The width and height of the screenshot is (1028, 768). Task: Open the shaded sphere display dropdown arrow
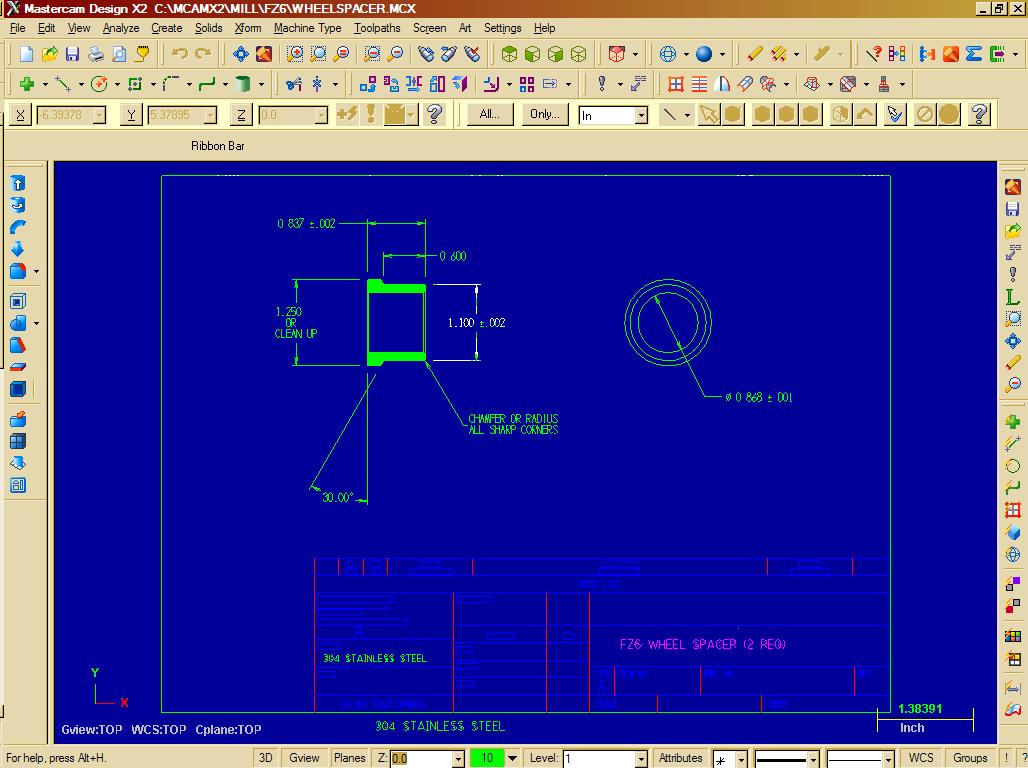pos(722,54)
